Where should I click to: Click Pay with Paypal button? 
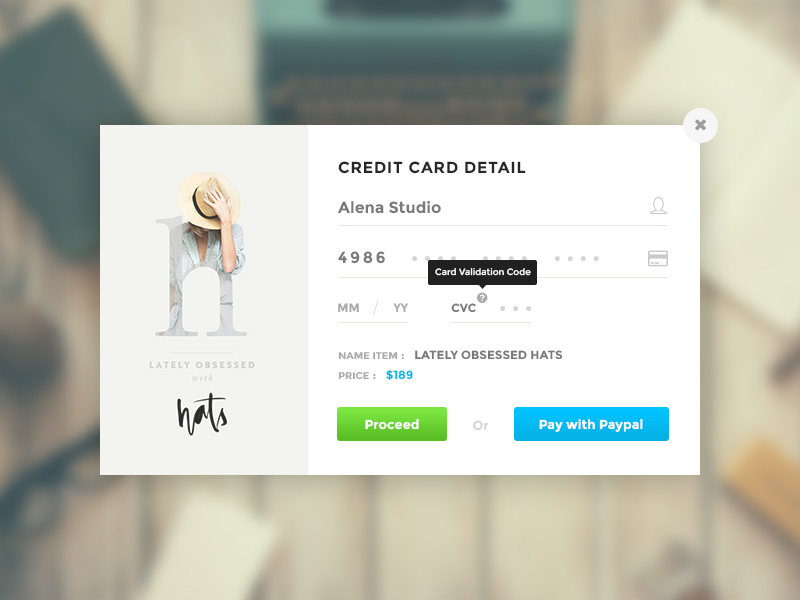591,424
